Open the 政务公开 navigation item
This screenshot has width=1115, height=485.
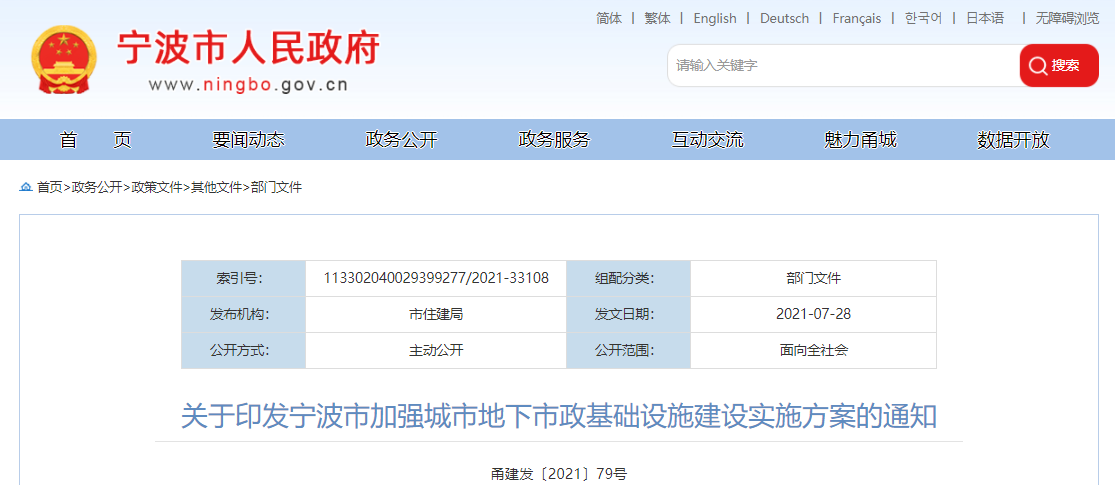[401, 140]
